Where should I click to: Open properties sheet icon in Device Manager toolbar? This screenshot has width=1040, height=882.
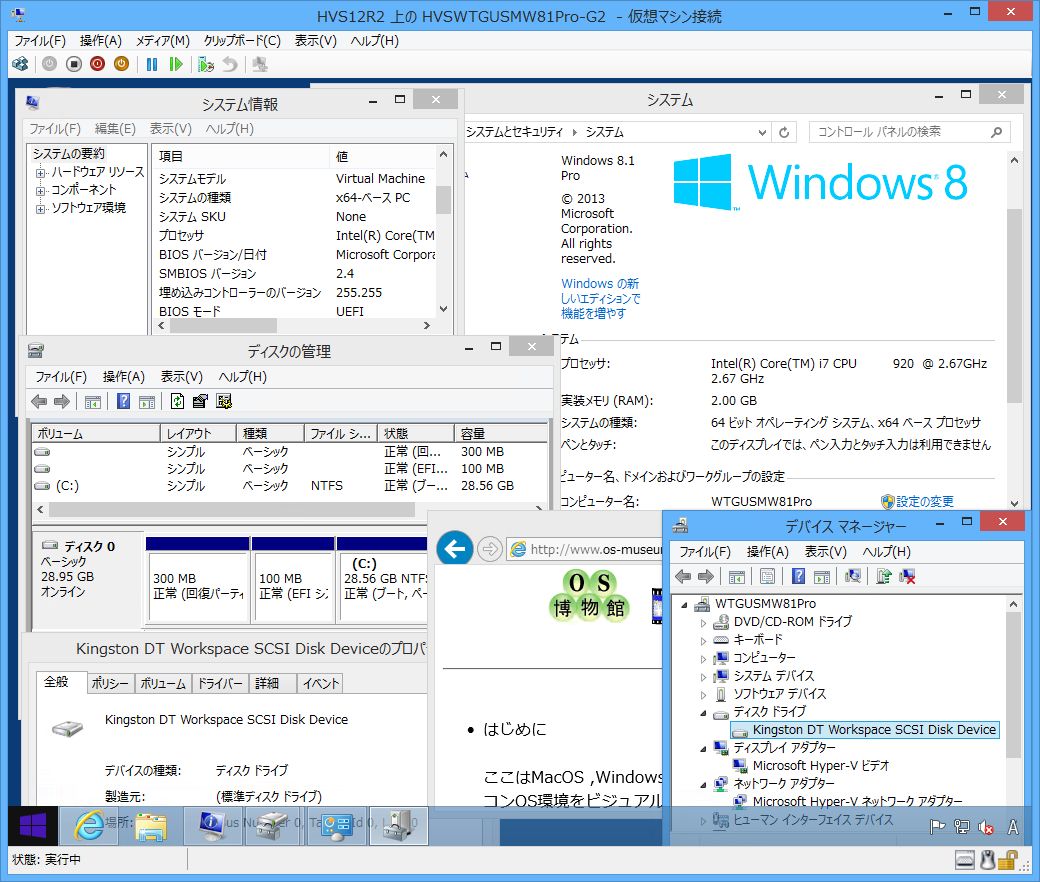(x=767, y=576)
